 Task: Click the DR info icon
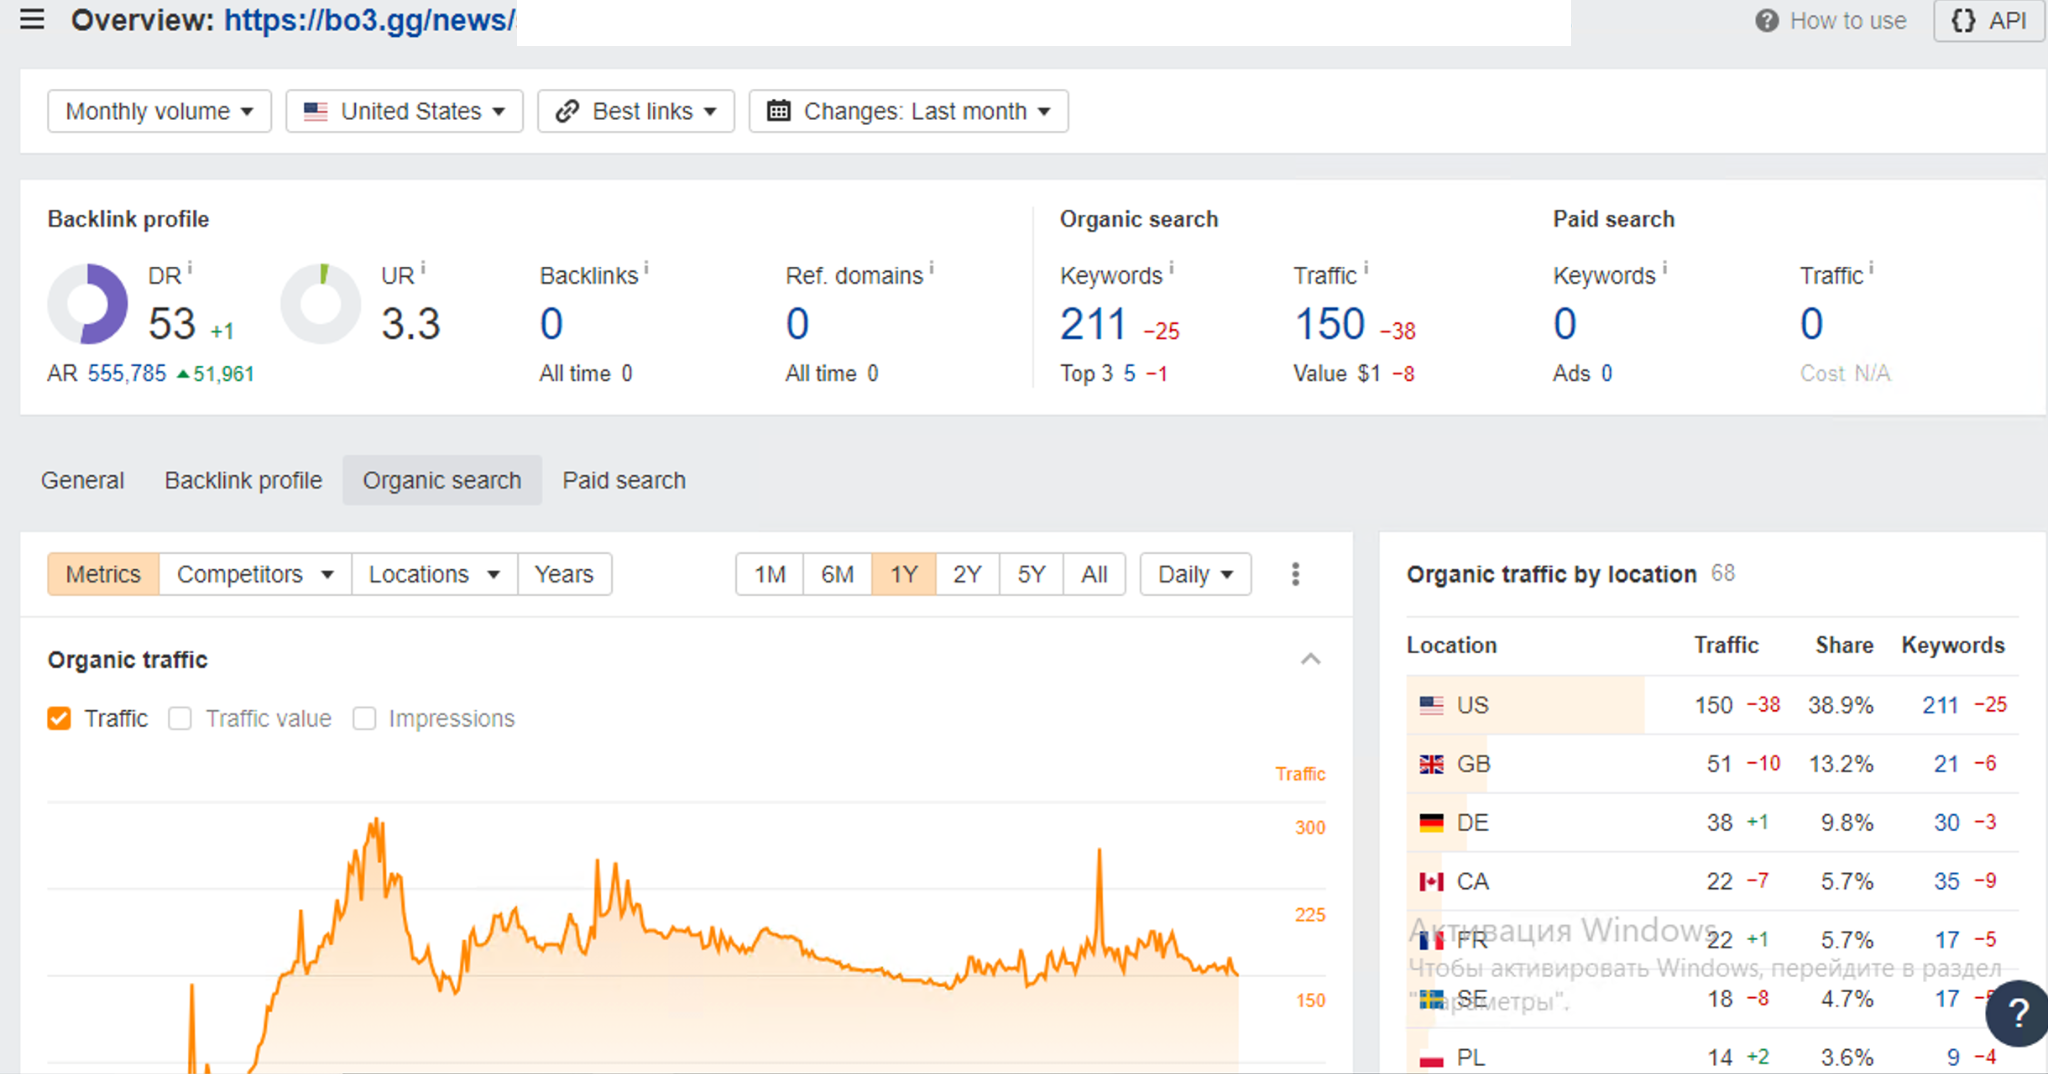[190, 269]
